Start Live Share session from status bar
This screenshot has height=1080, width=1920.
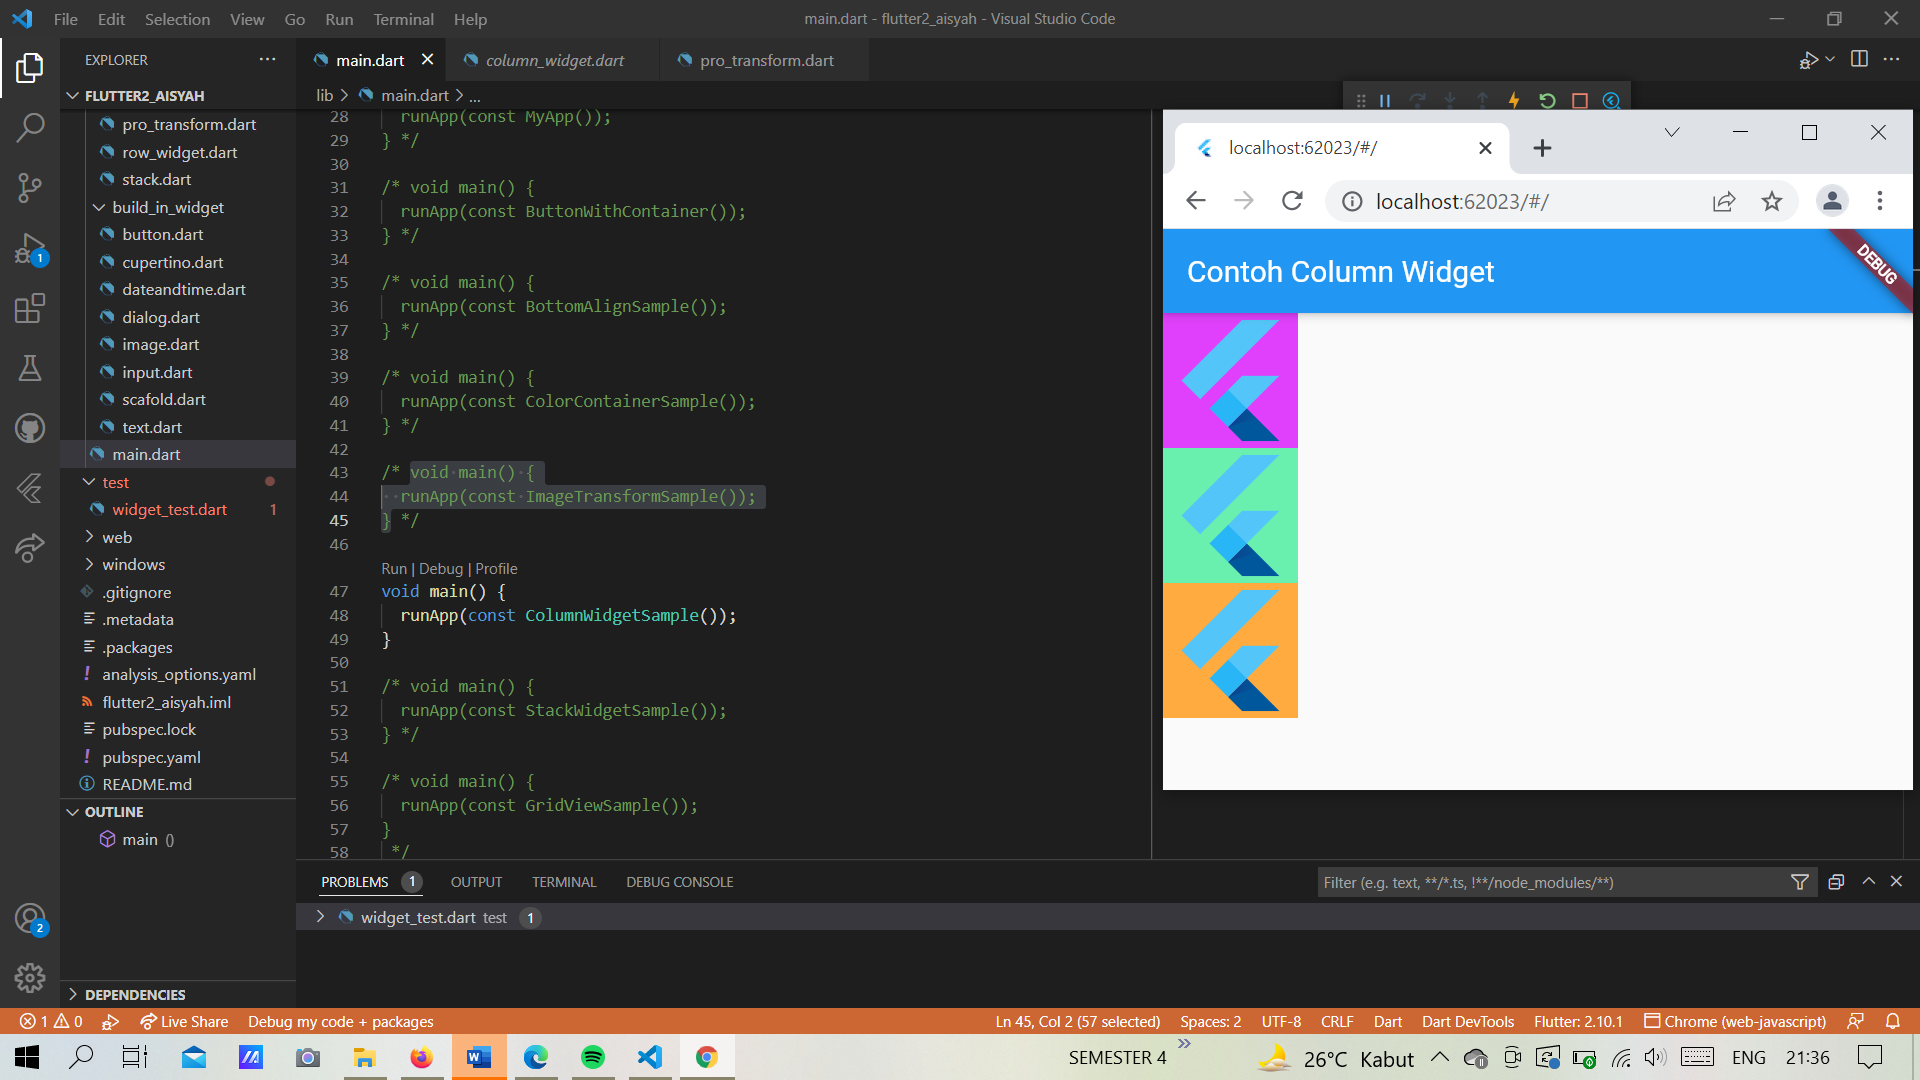[x=184, y=1021]
